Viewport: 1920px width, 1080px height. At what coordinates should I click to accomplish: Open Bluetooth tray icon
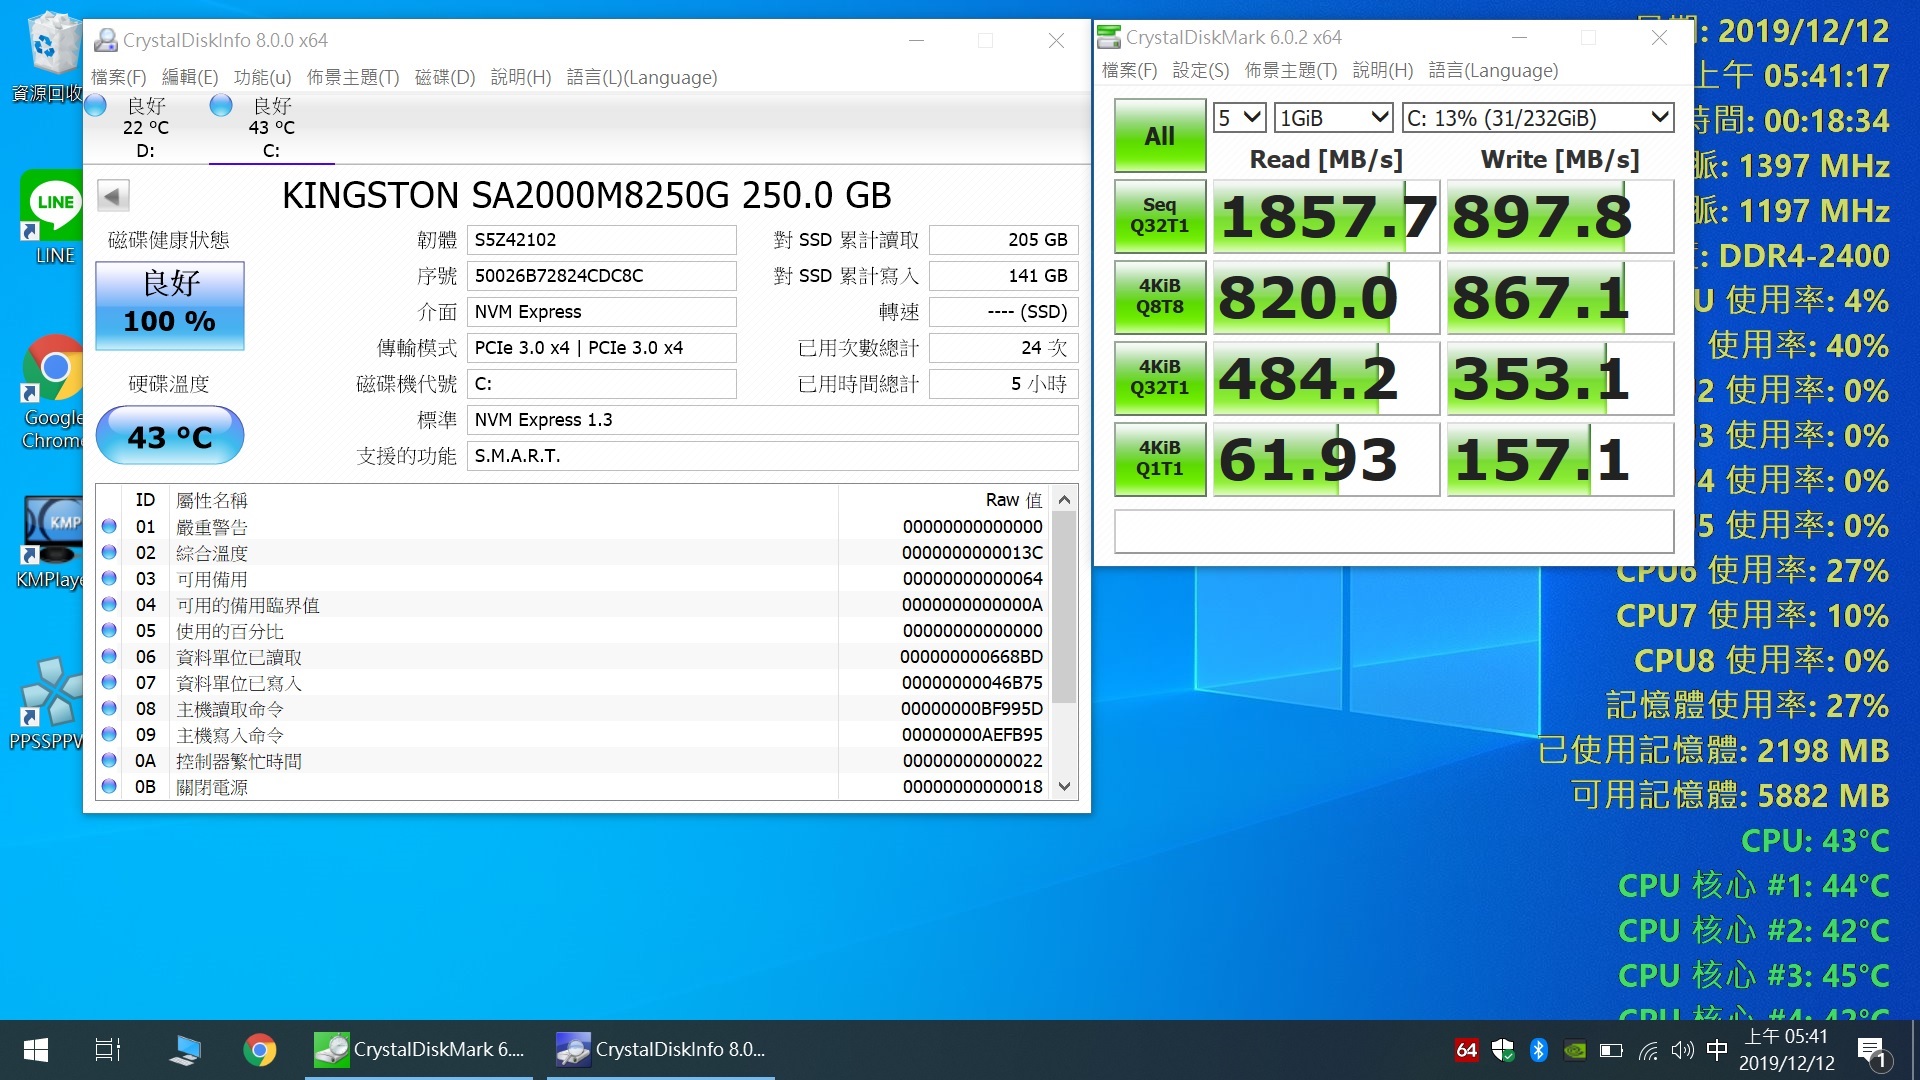tap(1538, 1050)
